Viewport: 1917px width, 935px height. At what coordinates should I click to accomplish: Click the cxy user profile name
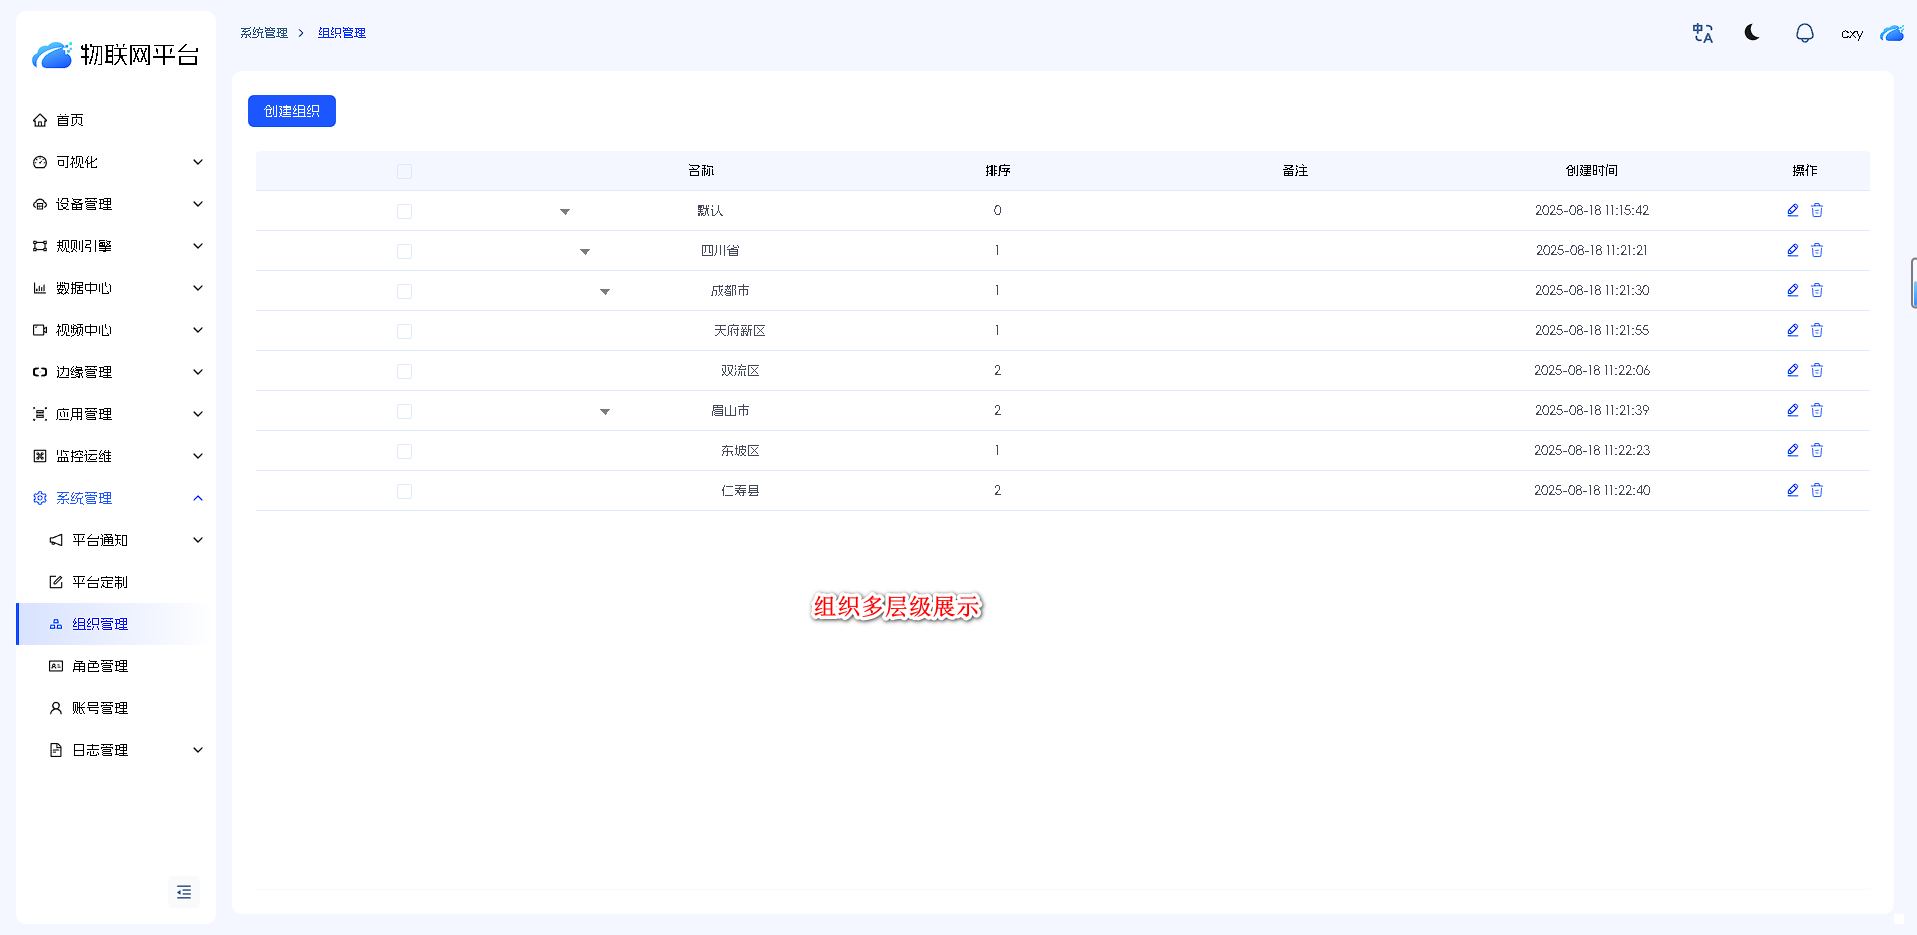(1851, 34)
